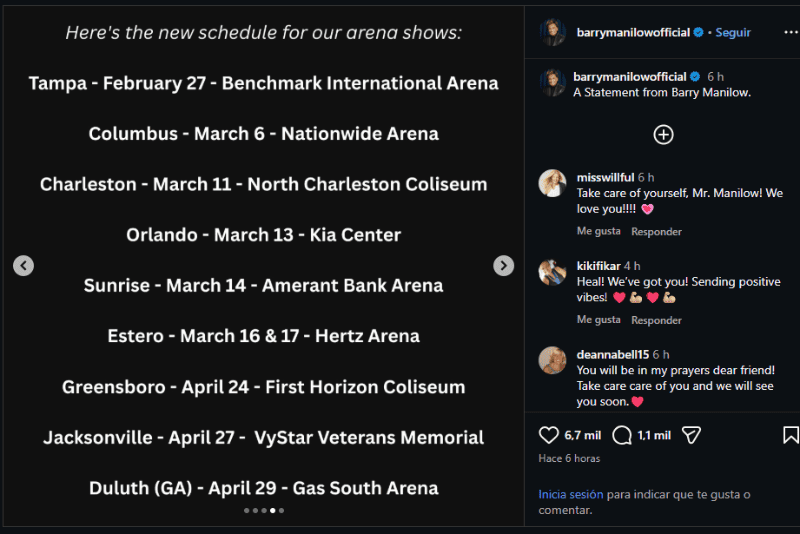Like misswillful's comment with Me gusta
The width and height of the screenshot is (800, 534).
tap(598, 232)
